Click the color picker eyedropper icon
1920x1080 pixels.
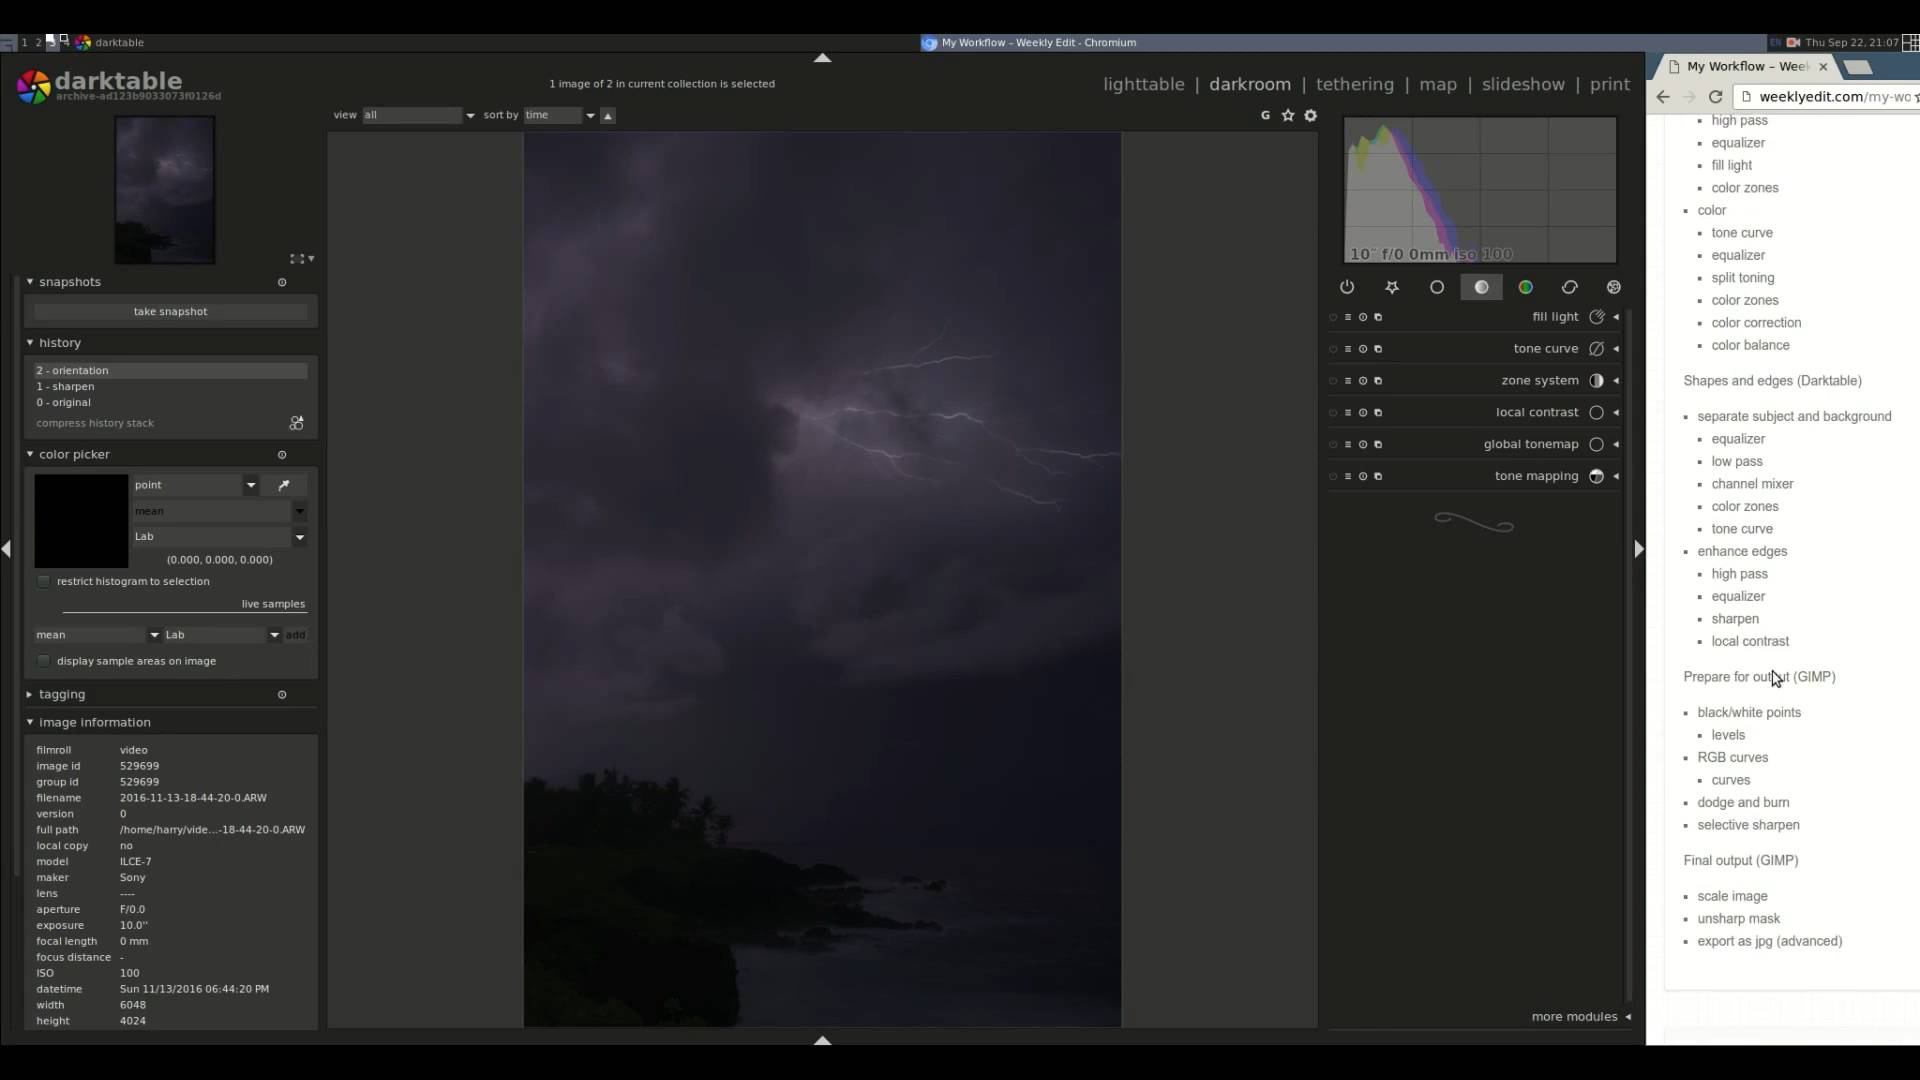point(284,485)
